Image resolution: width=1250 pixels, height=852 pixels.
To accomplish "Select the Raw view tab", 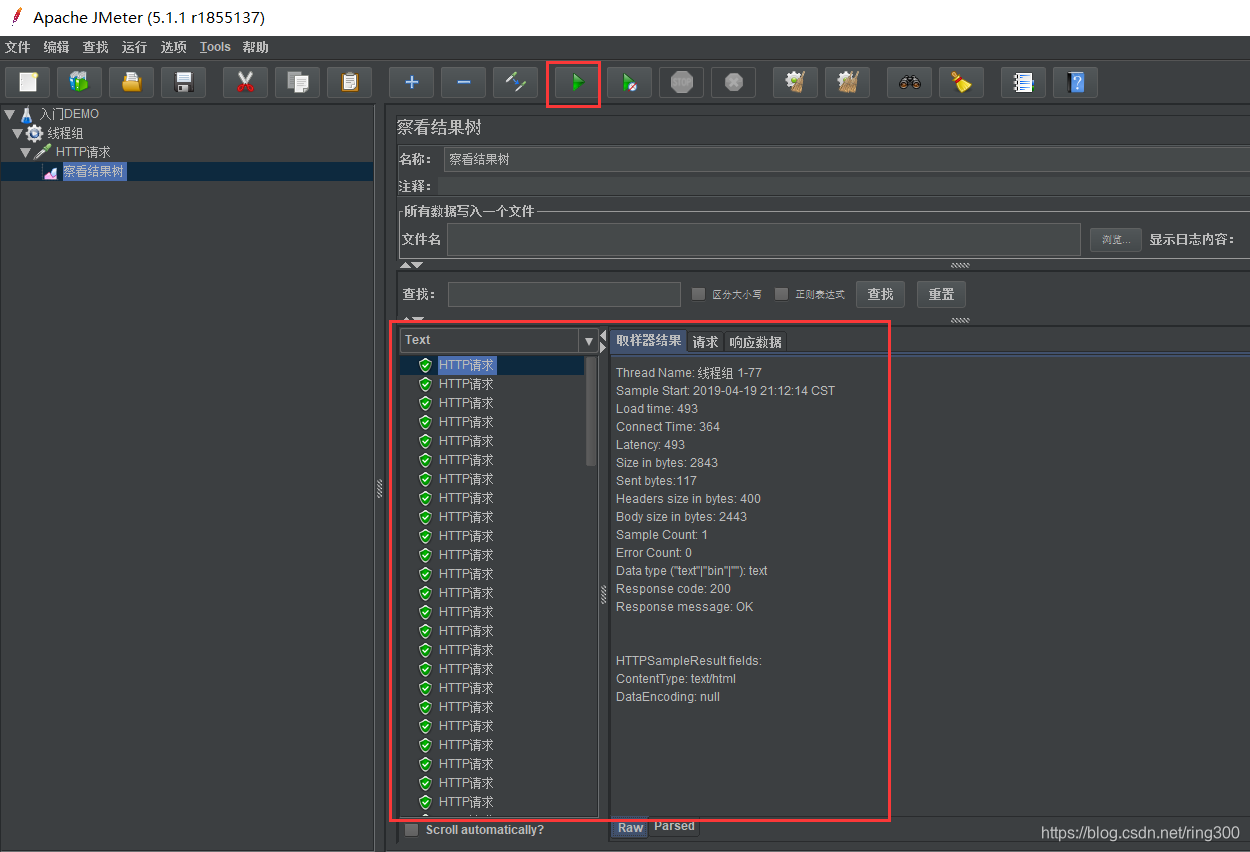I will pos(630,827).
